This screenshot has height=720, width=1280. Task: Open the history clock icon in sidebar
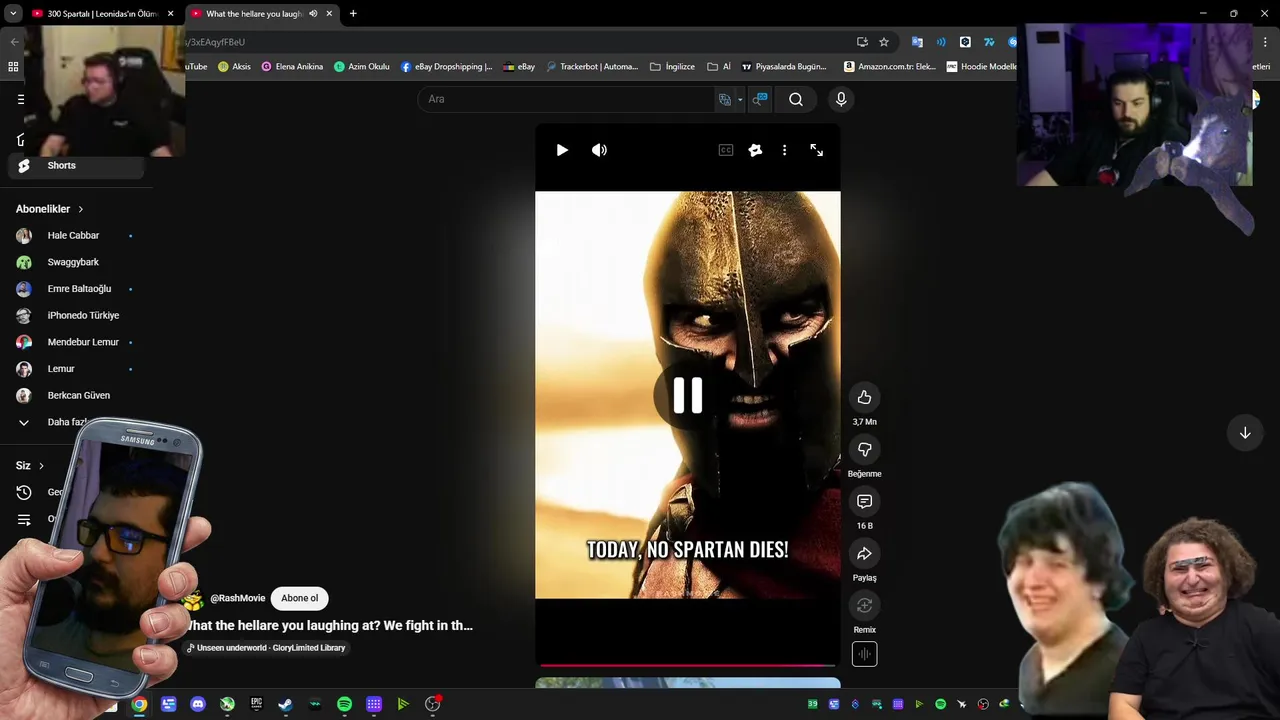pos(24,492)
